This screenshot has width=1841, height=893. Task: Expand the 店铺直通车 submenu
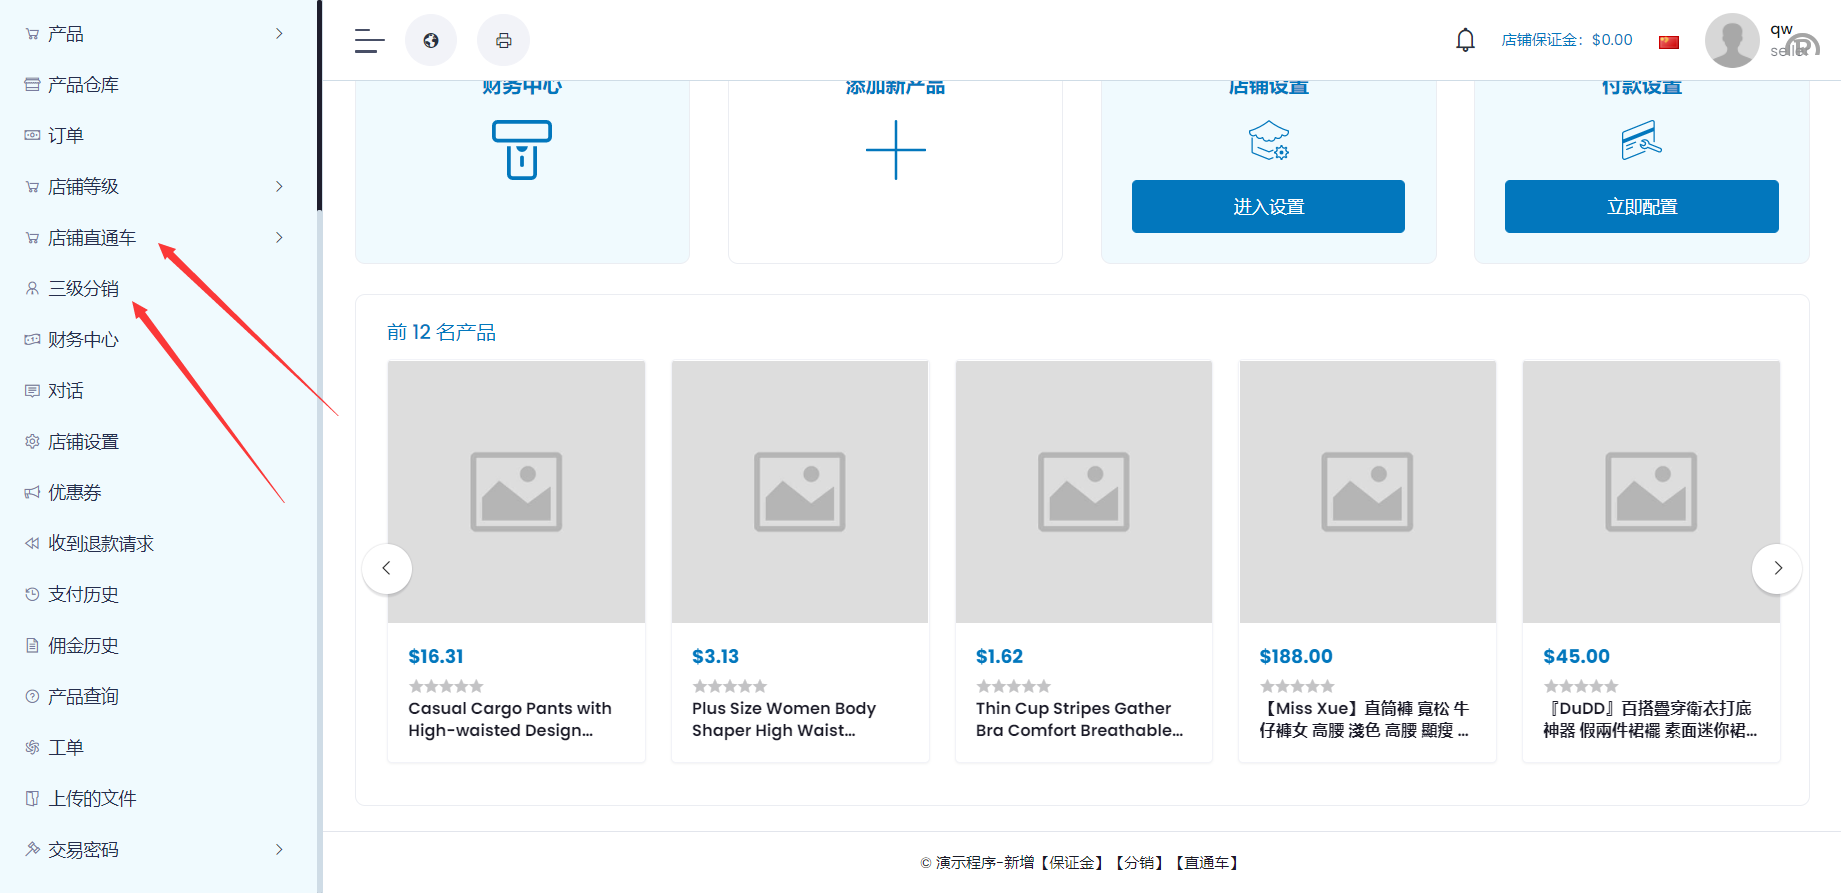coord(279,238)
